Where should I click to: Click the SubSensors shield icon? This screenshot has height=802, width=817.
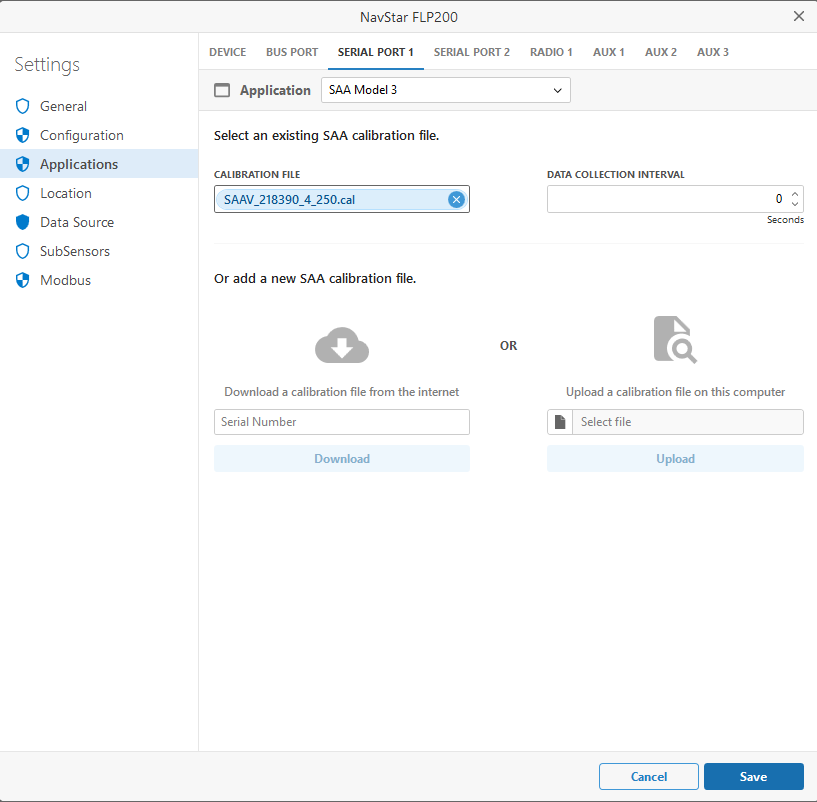coord(22,251)
